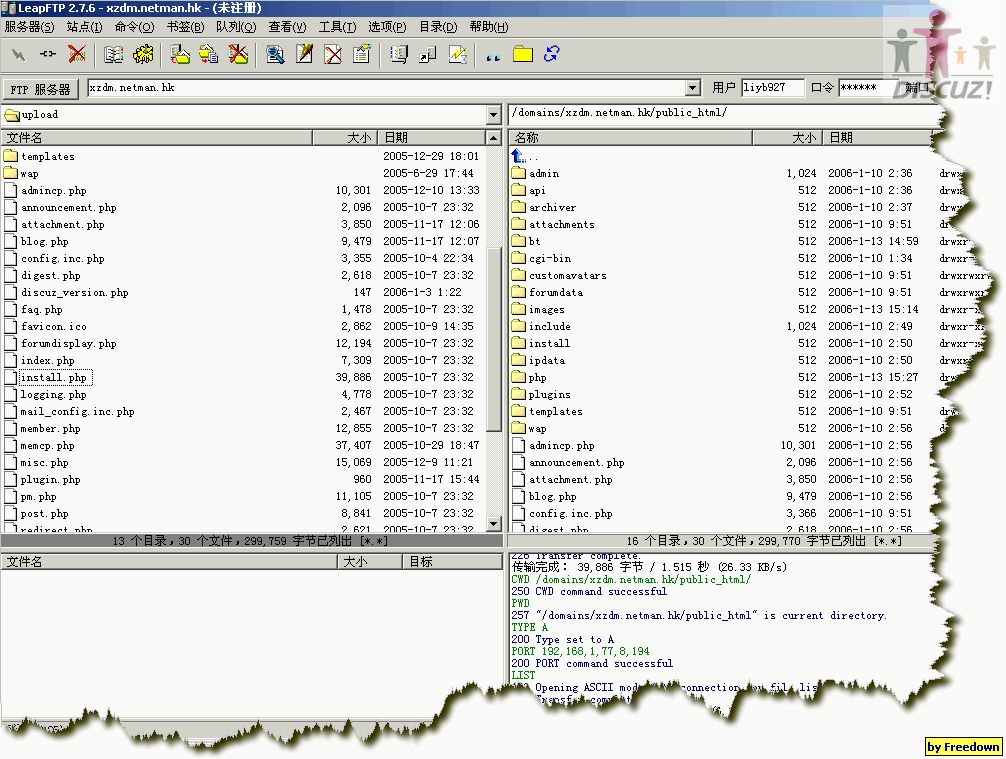Click the crossed-out folder transfer icon
This screenshot has height=759, width=1006.
point(238,55)
